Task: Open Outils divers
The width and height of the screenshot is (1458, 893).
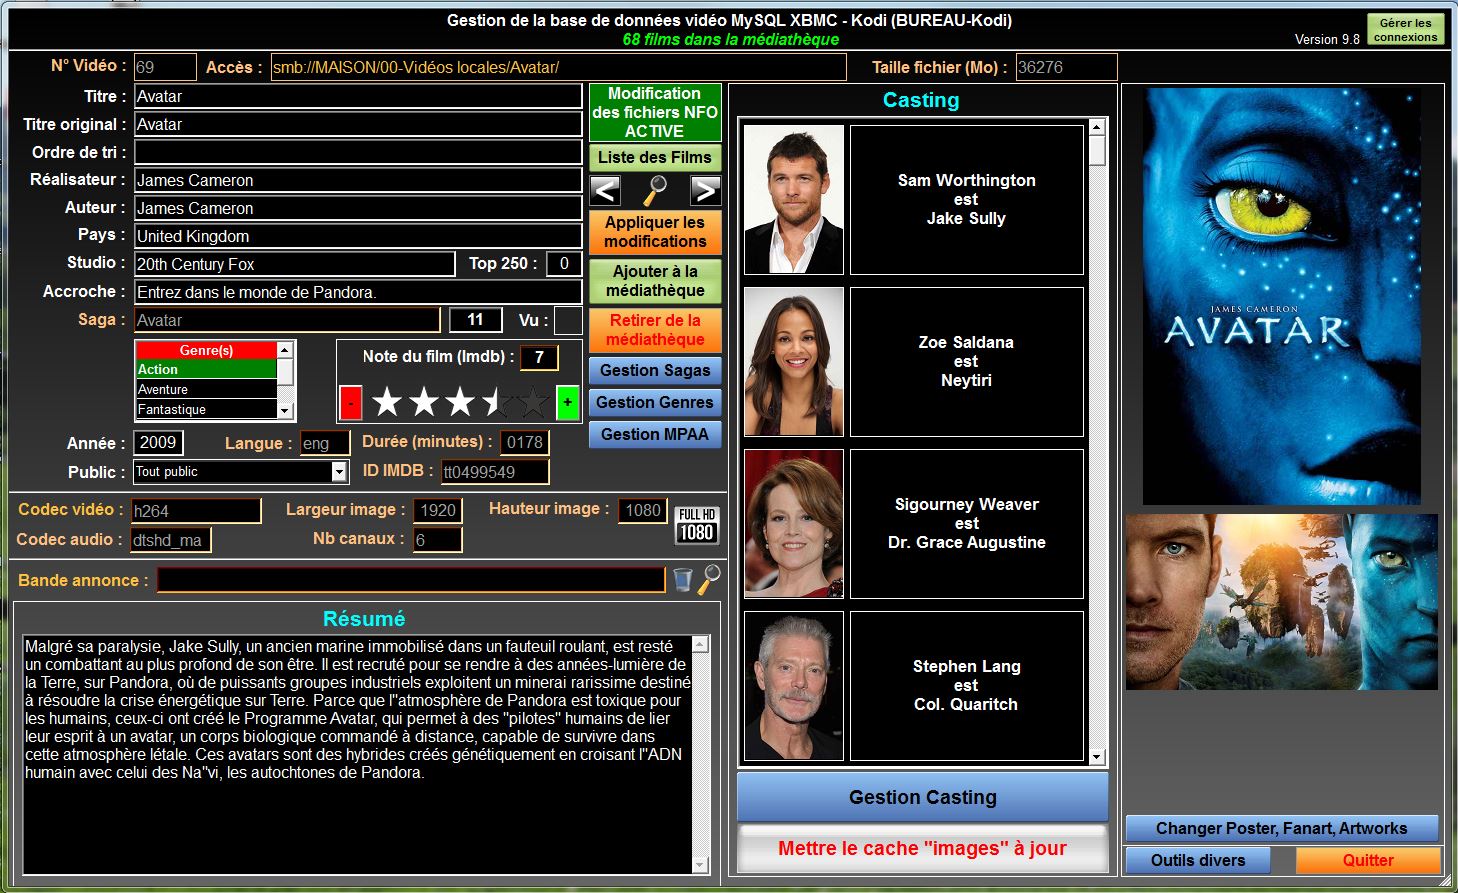Action: 1198,860
